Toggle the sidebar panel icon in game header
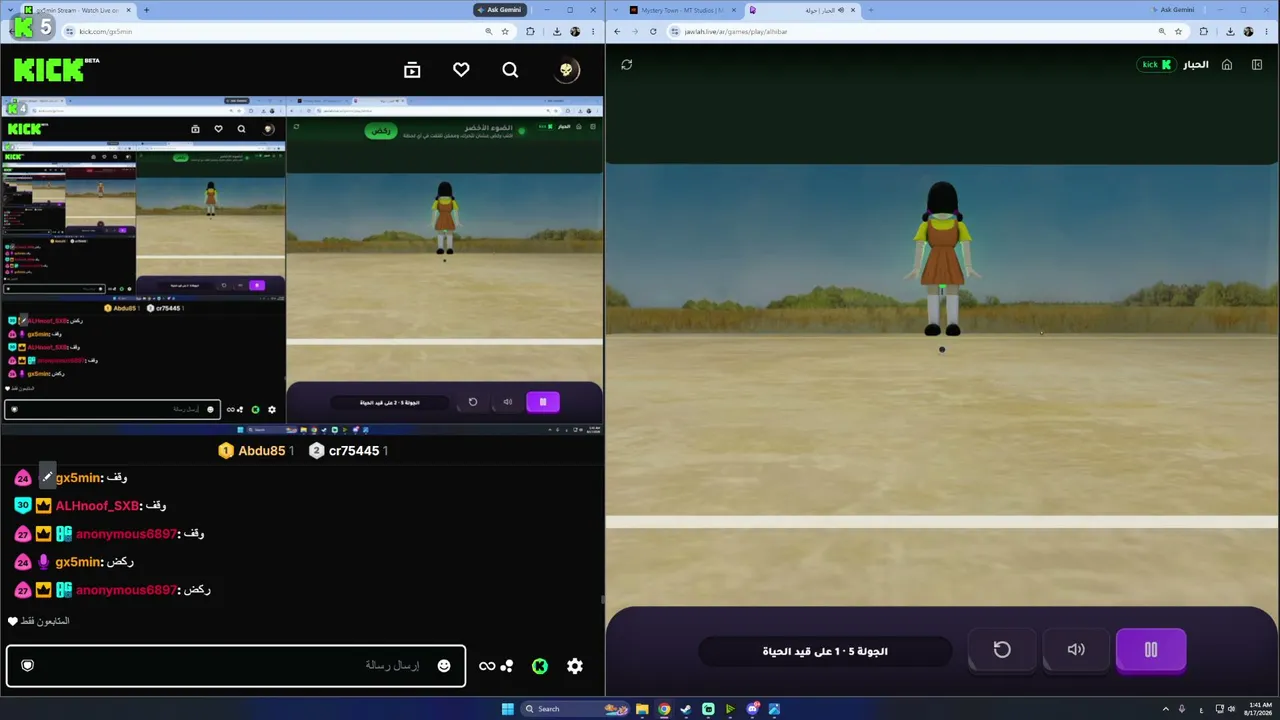This screenshot has height=720, width=1280. (x=1257, y=65)
